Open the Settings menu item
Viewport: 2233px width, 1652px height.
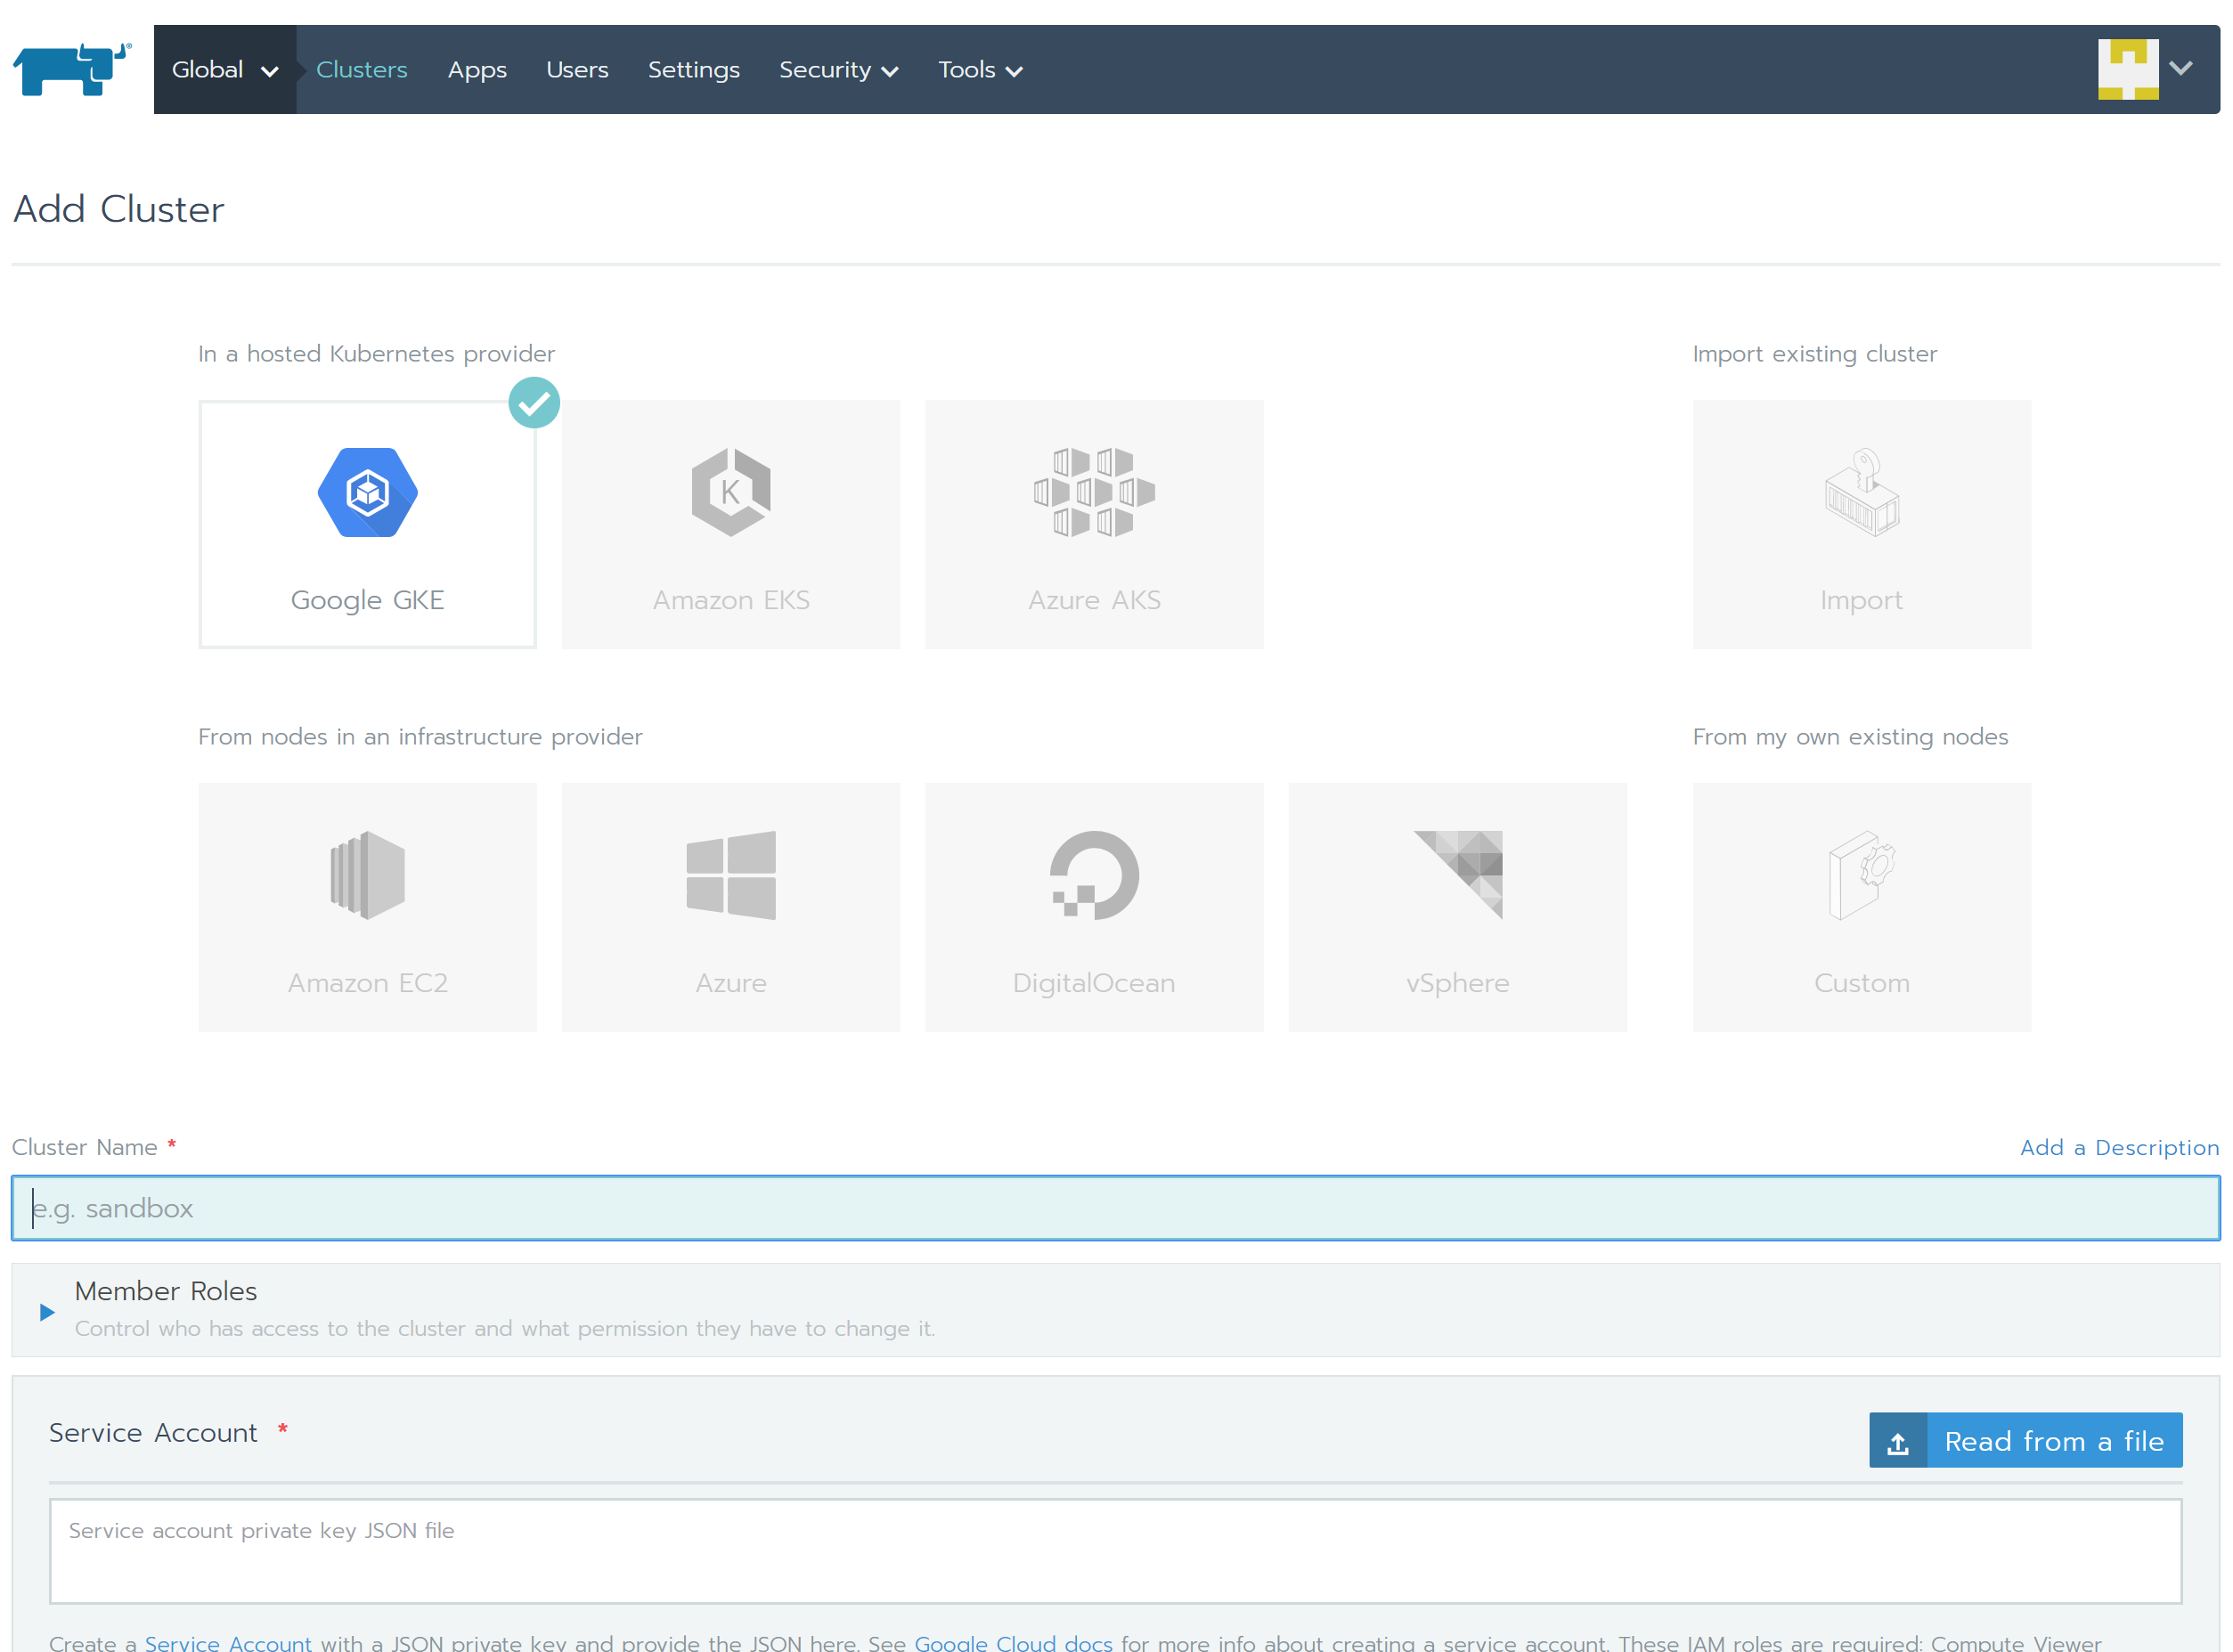(693, 69)
